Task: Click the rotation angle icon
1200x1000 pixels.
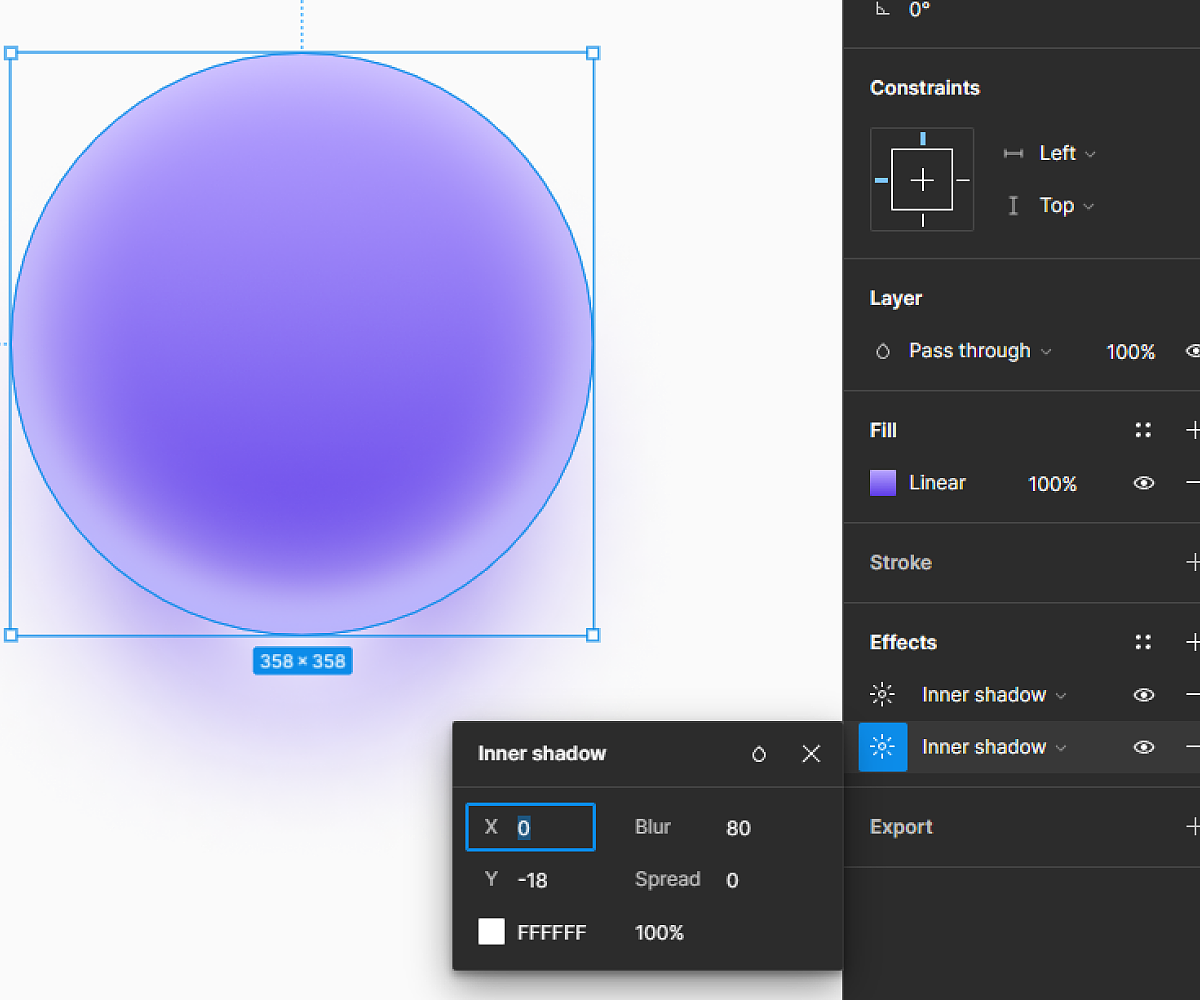Action: click(x=882, y=9)
